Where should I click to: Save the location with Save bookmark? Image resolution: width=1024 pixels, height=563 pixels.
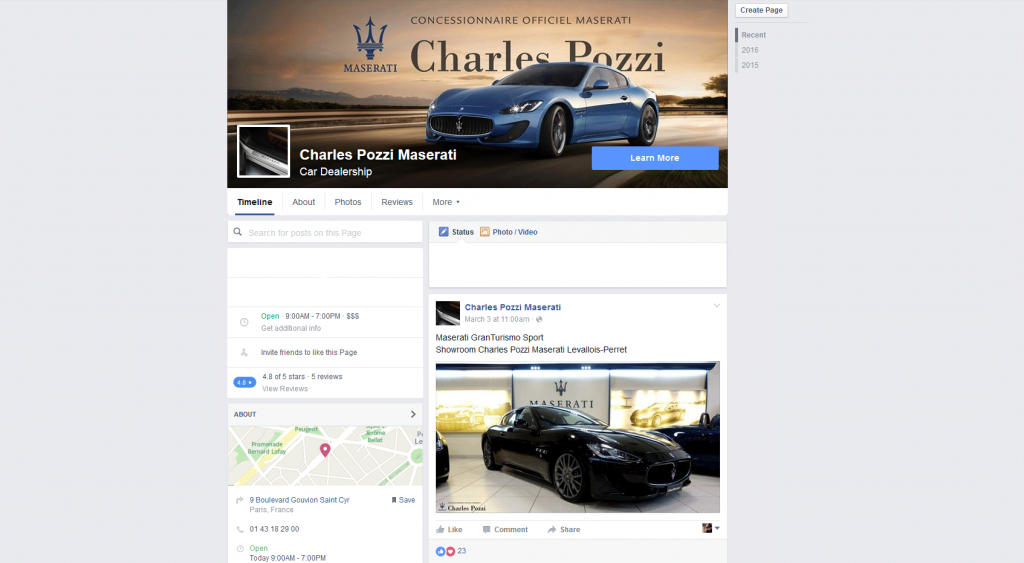click(404, 500)
